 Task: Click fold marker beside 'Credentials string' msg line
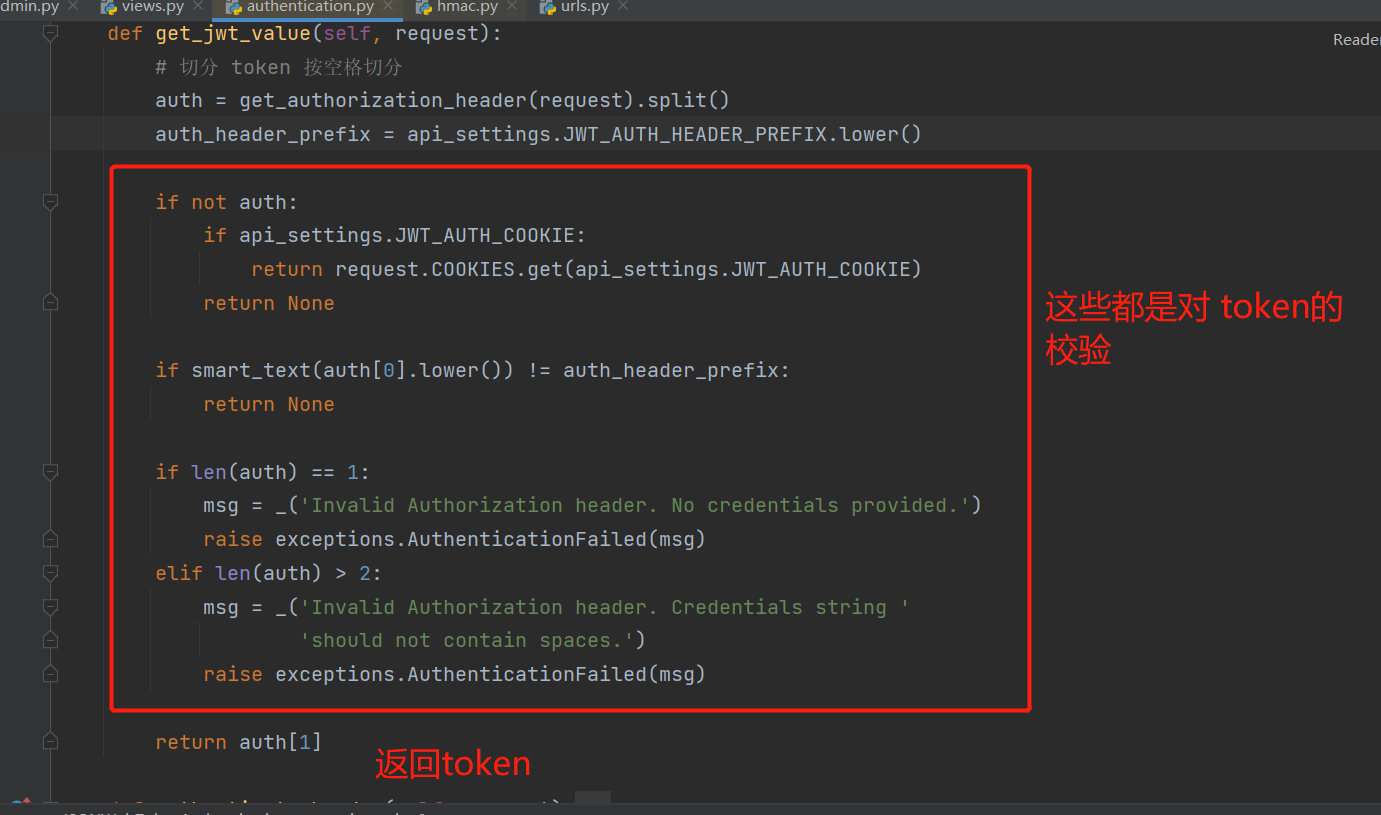coord(50,607)
